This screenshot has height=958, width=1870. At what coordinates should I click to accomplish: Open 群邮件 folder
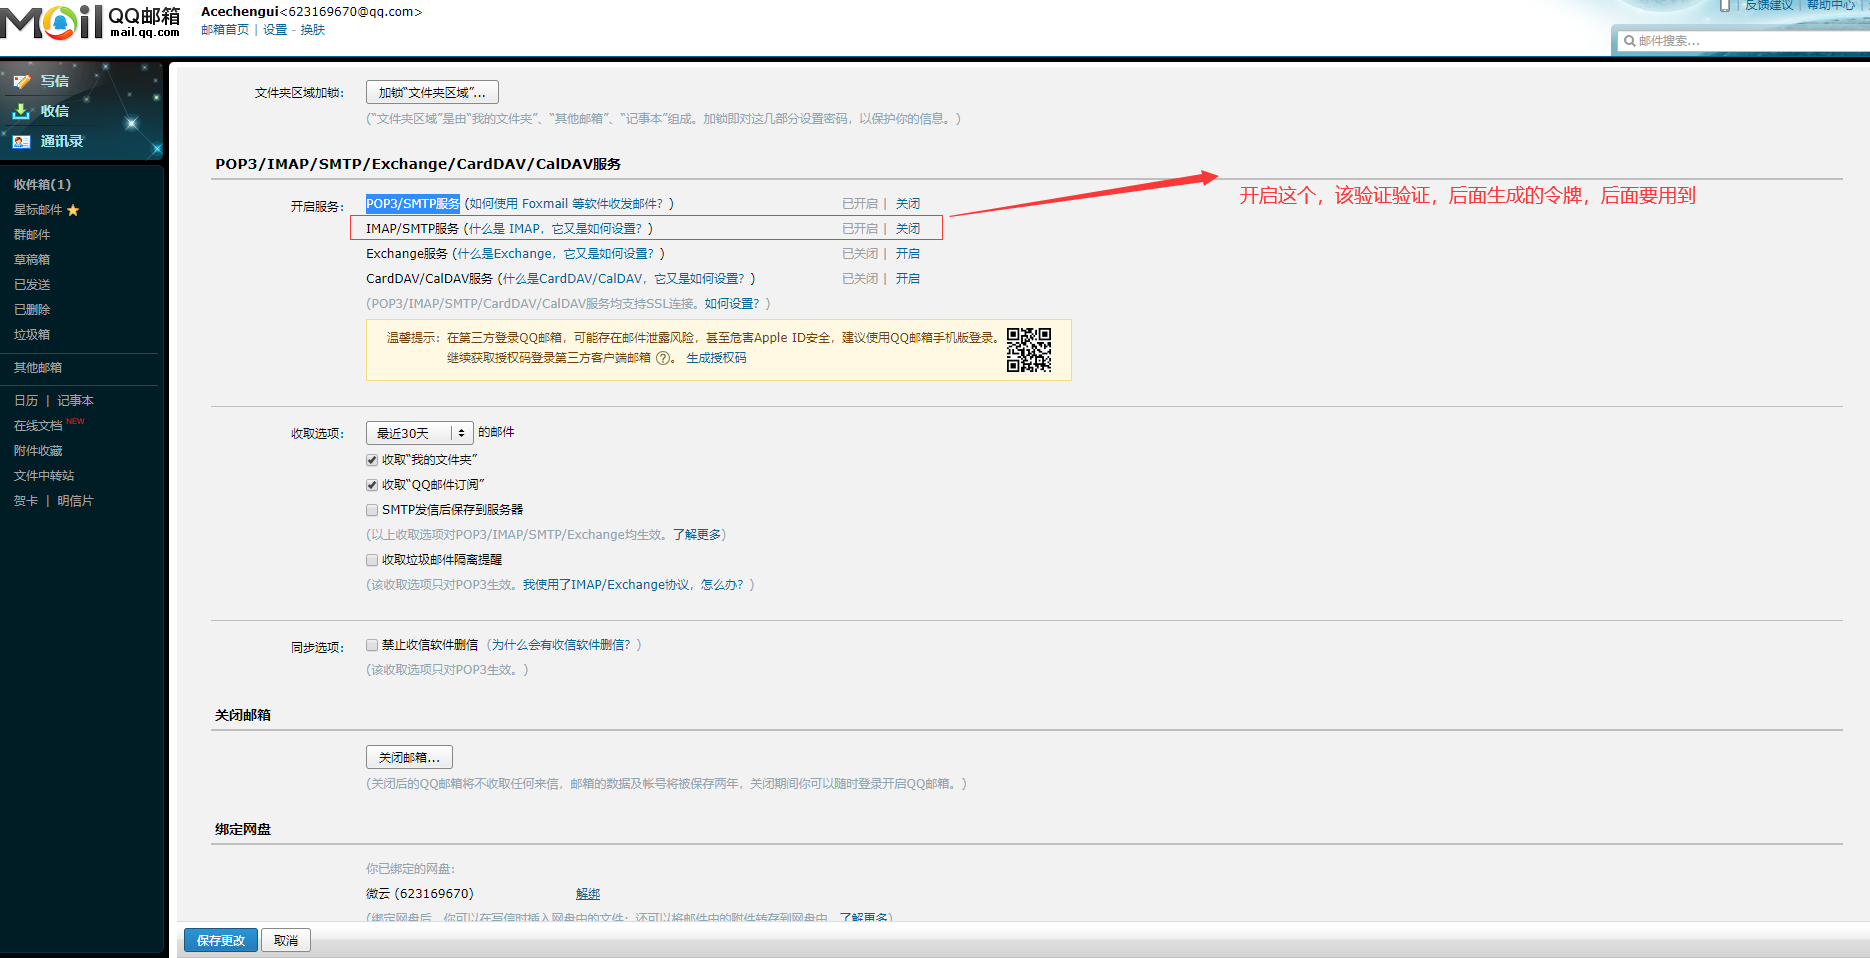pyautogui.click(x=32, y=235)
